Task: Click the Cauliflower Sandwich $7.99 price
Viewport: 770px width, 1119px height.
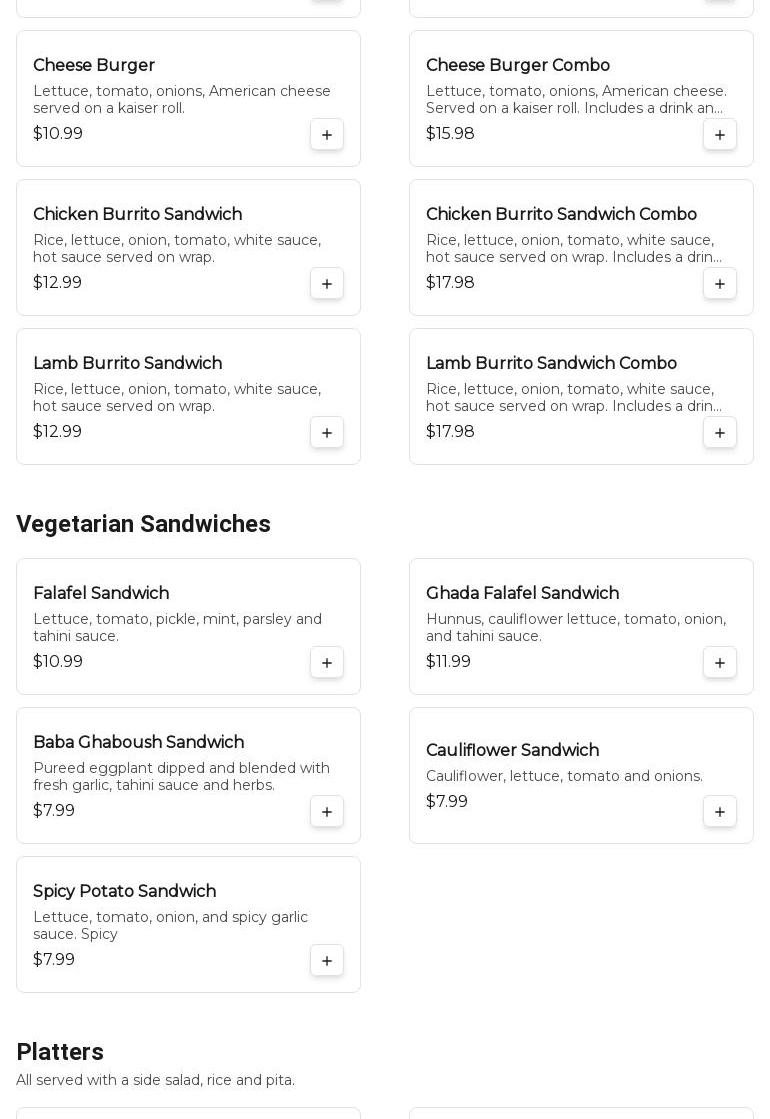Action: tap(447, 802)
